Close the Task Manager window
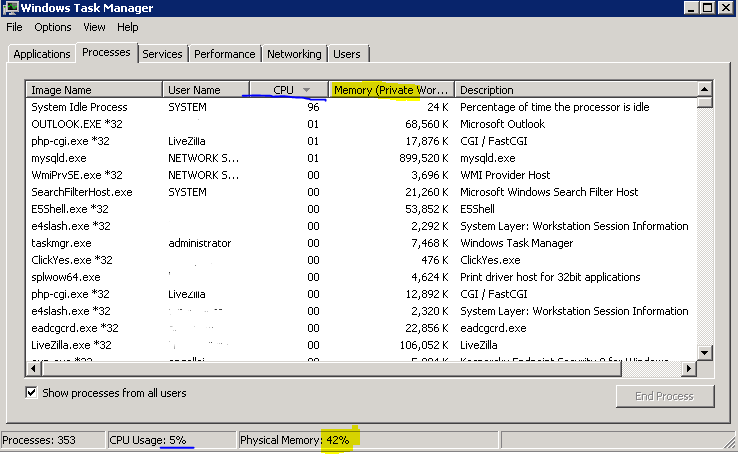 coord(725,8)
